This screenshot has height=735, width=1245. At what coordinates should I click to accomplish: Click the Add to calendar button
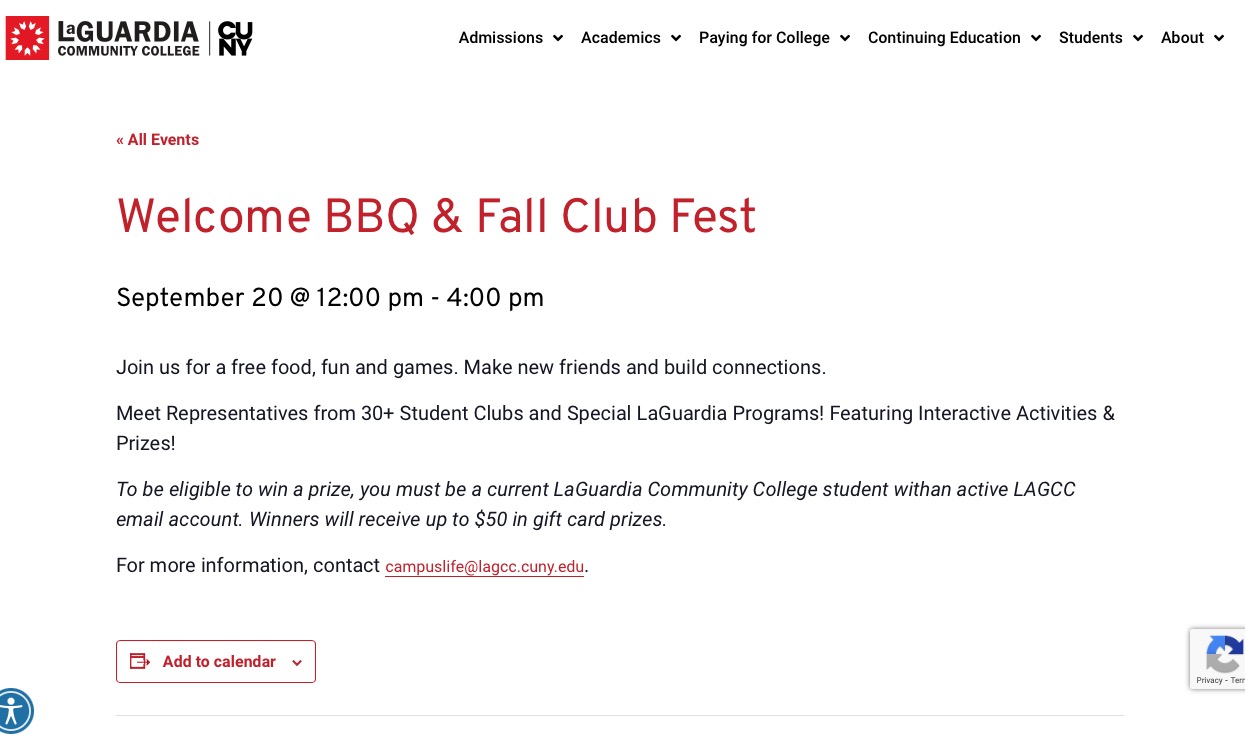coord(216,662)
